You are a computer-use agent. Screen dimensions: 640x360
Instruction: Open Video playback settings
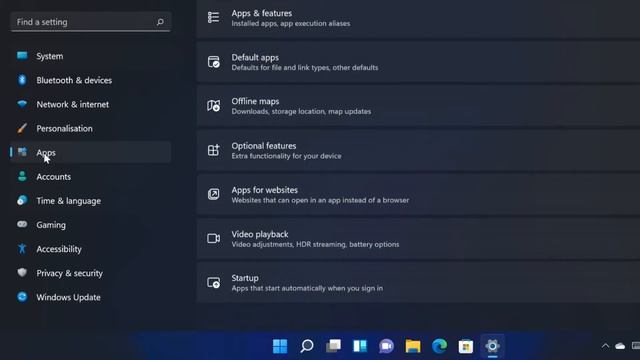(418, 238)
